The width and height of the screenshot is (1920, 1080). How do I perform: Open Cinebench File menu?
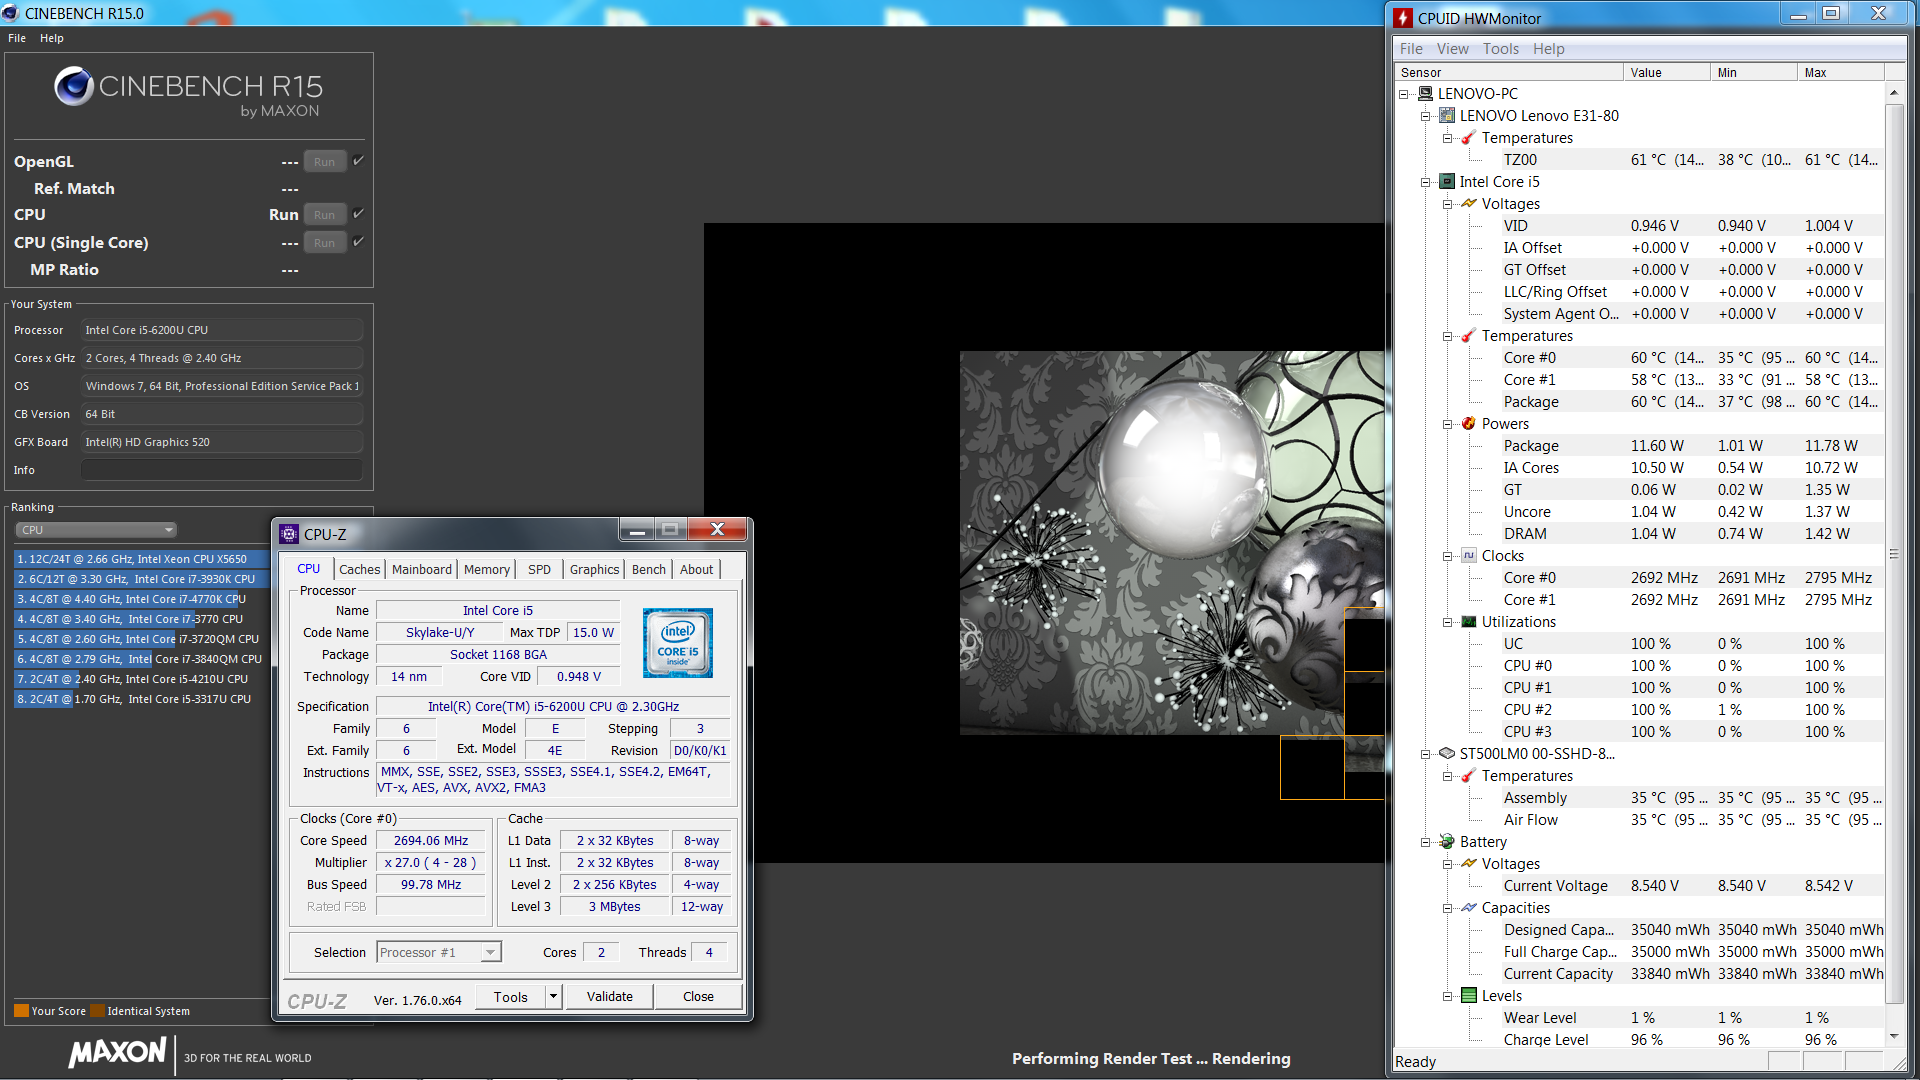coord(17,38)
